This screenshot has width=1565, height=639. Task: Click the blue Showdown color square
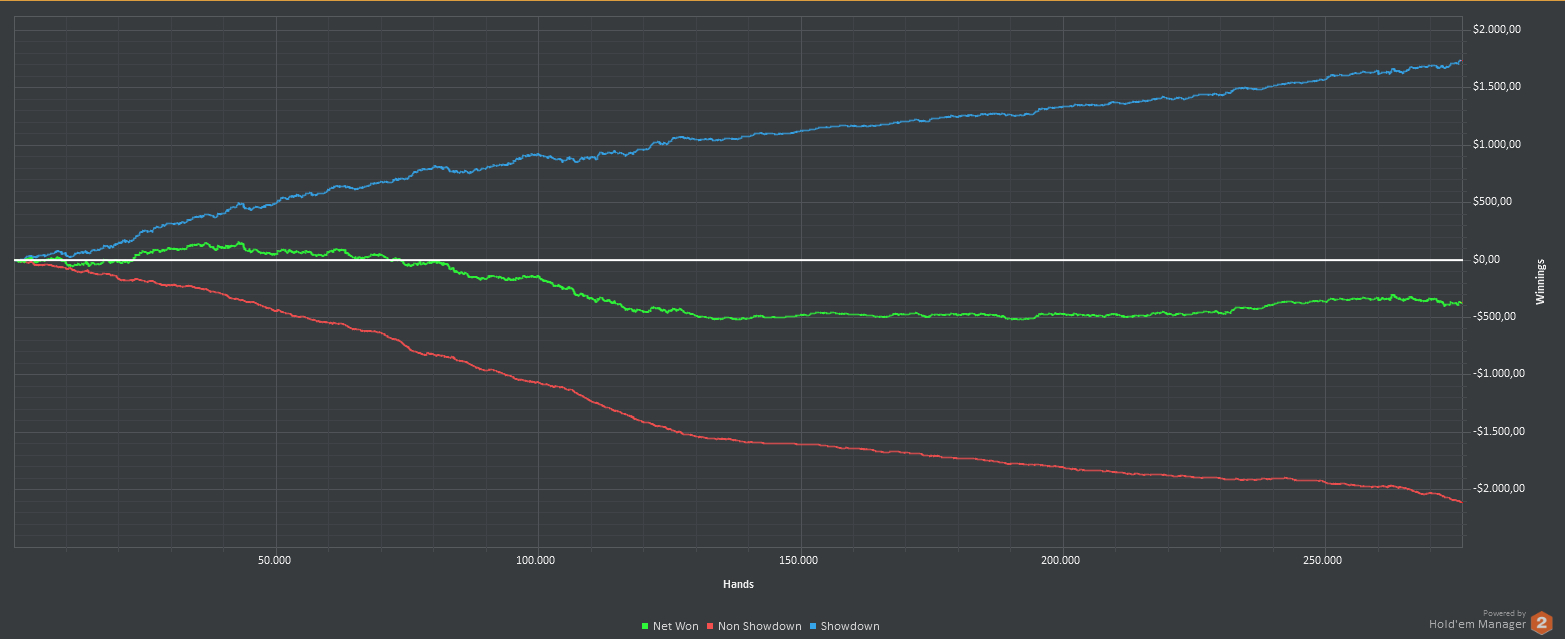[813, 627]
